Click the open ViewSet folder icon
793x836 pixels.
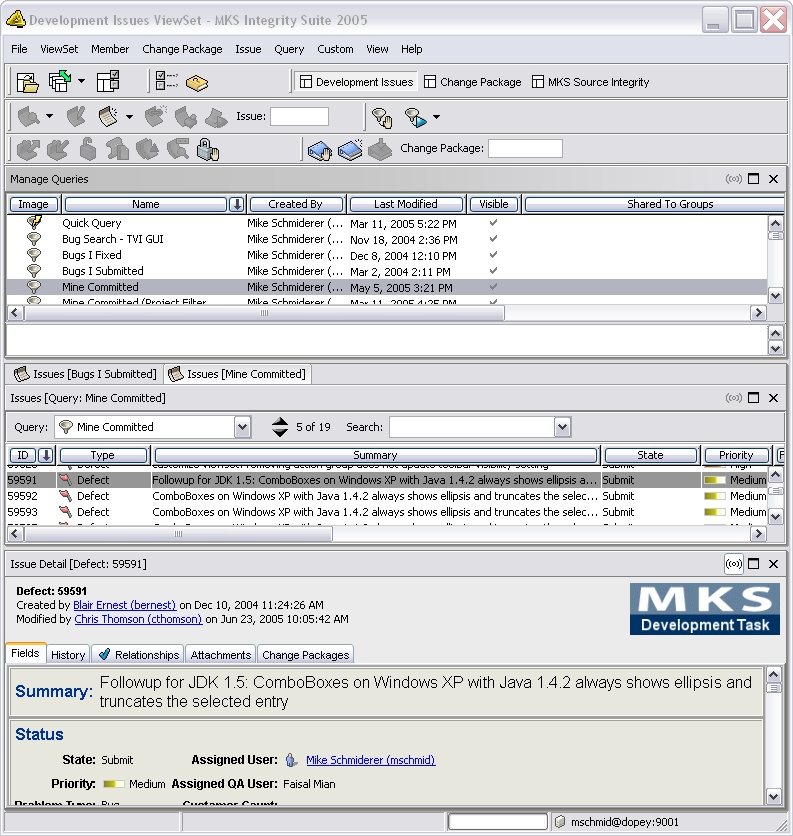coord(27,82)
